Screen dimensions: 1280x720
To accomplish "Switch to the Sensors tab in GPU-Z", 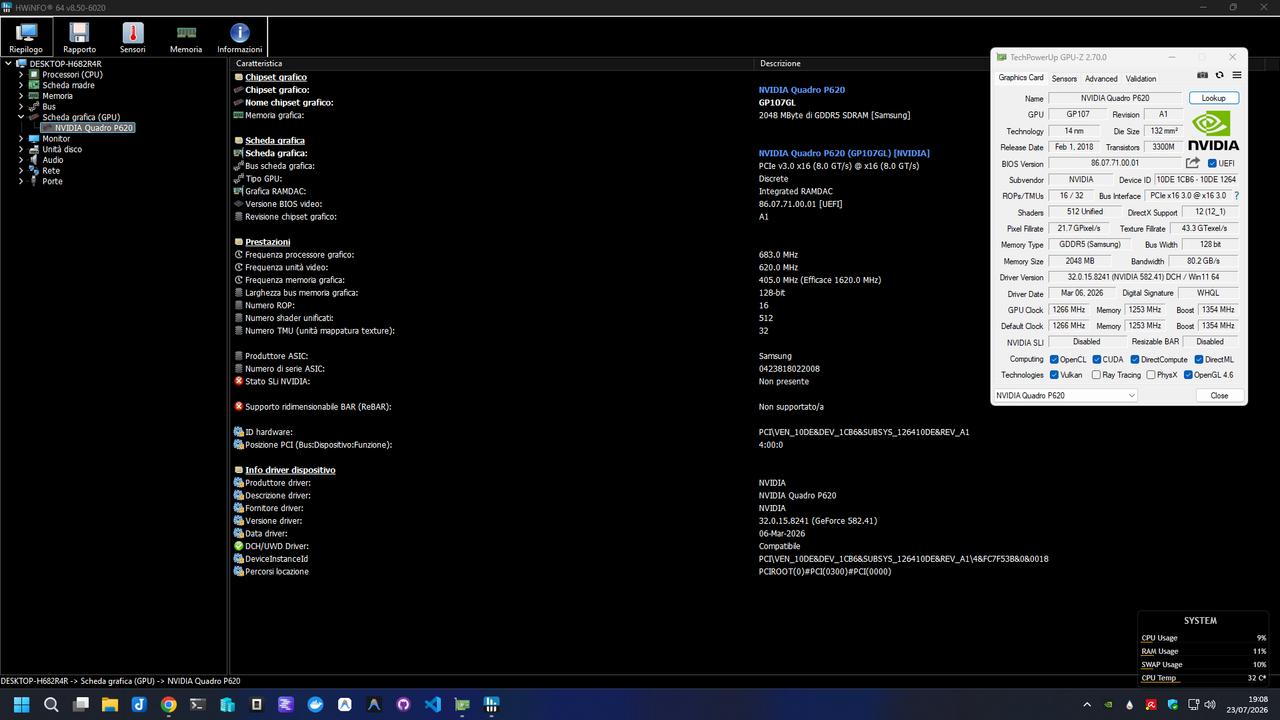I will tap(1064, 79).
